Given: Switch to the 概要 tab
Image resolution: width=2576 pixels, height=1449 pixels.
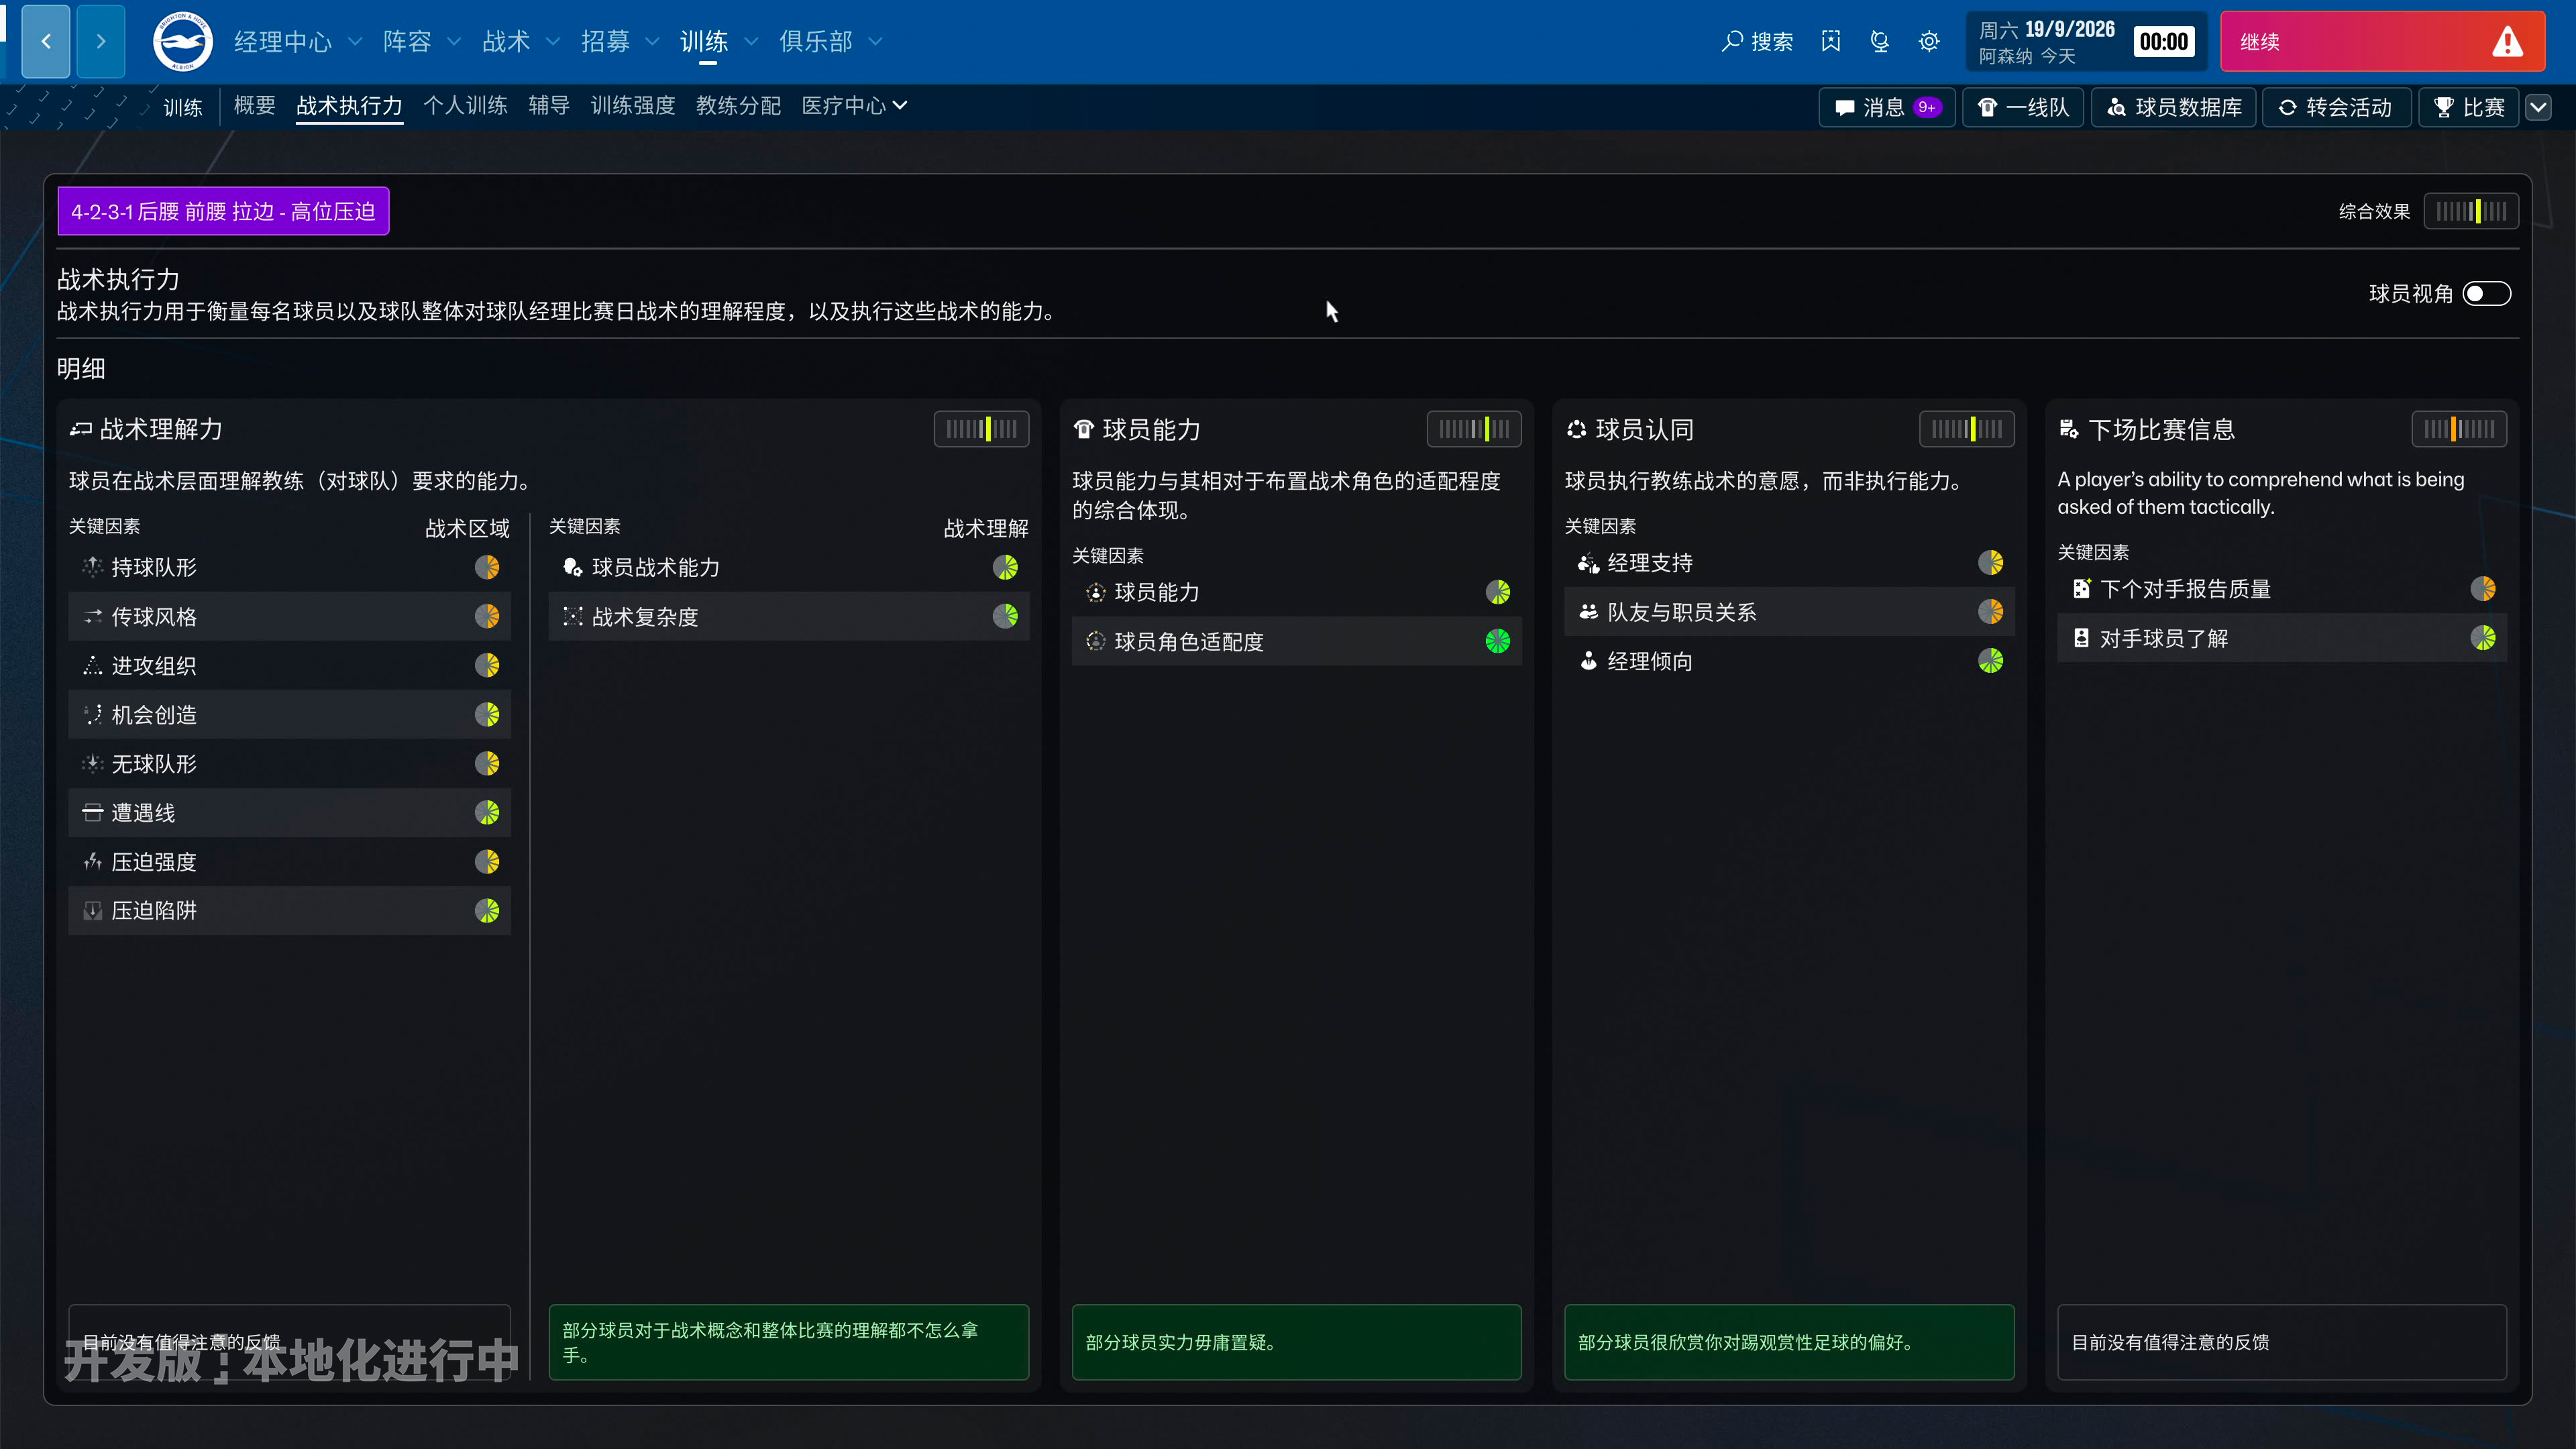Looking at the screenshot, I should [254, 105].
